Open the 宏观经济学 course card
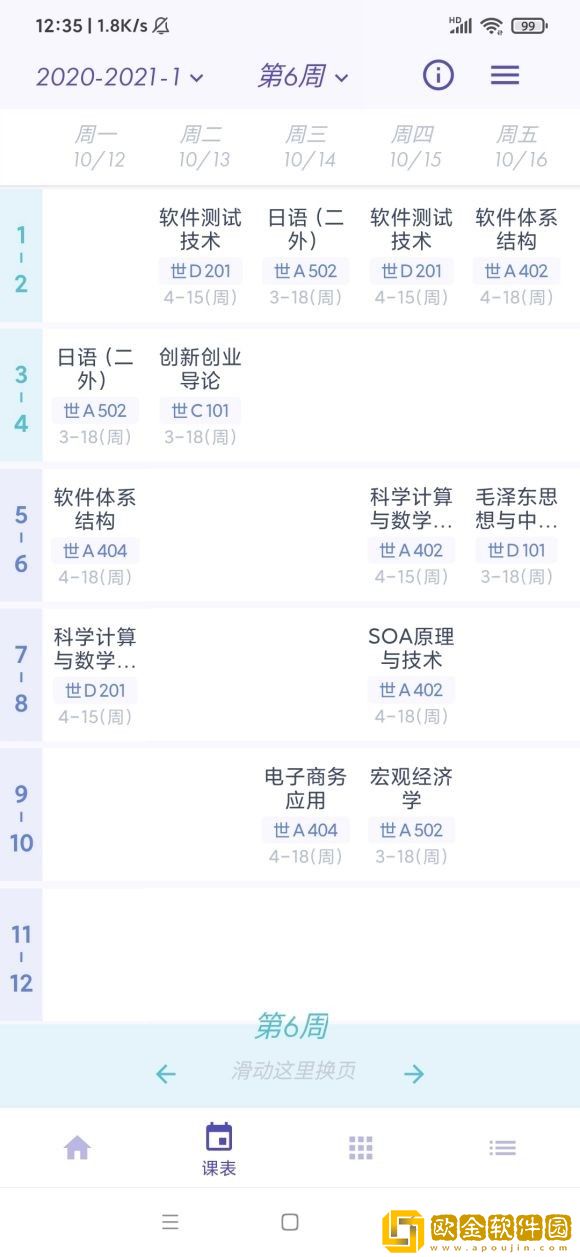The height and width of the screenshot is (1257, 580). 411,815
